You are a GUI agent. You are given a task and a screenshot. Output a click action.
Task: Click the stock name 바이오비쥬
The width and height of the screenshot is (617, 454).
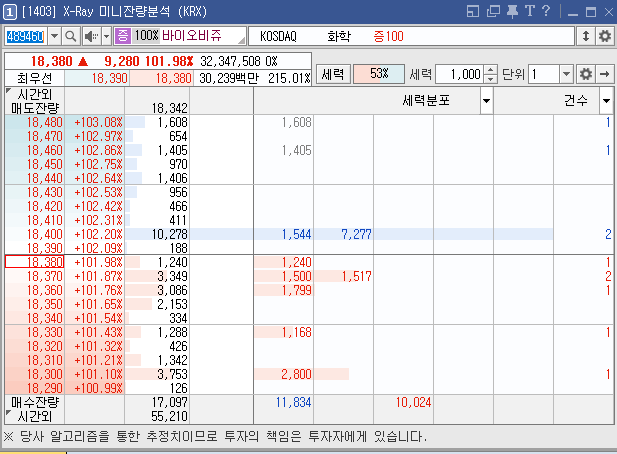(x=192, y=35)
